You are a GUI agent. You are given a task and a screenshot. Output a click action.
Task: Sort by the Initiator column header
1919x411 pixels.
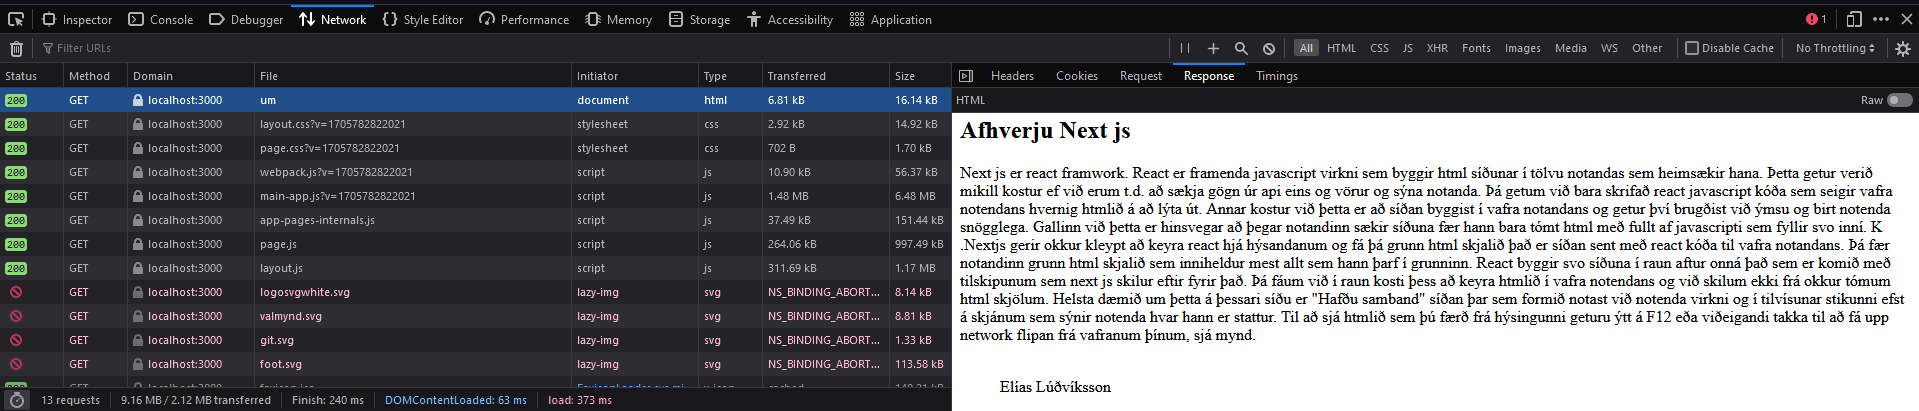(x=635, y=76)
